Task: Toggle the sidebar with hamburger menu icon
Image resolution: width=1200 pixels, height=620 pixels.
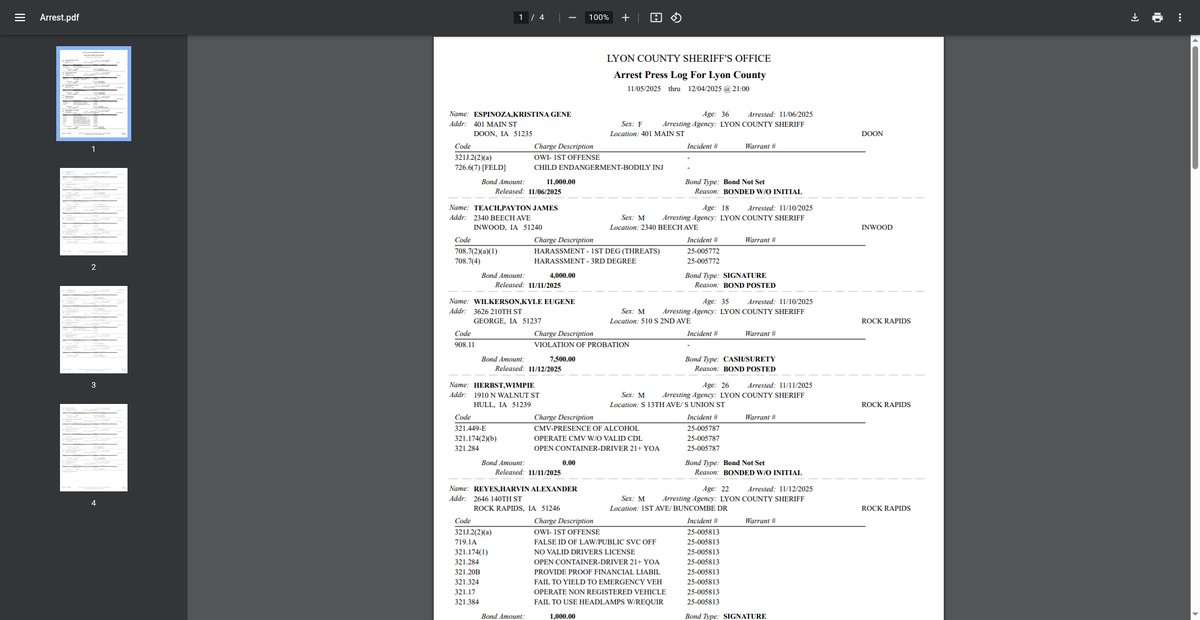Action: (19, 18)
